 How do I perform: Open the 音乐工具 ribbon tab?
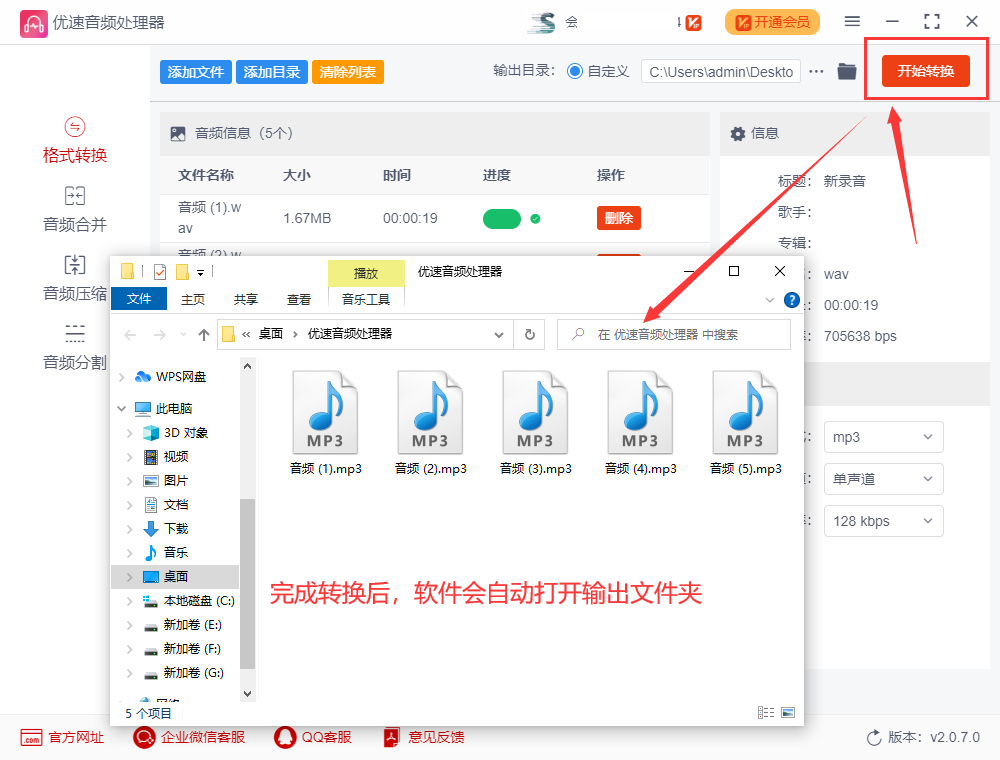pos(366,299)
